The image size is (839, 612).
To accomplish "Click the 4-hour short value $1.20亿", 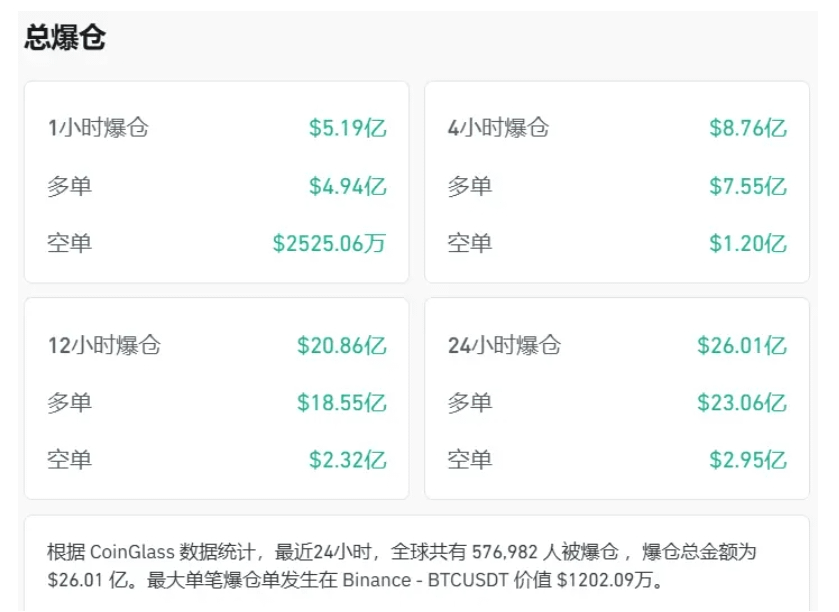I will click(x=748, y=243).
